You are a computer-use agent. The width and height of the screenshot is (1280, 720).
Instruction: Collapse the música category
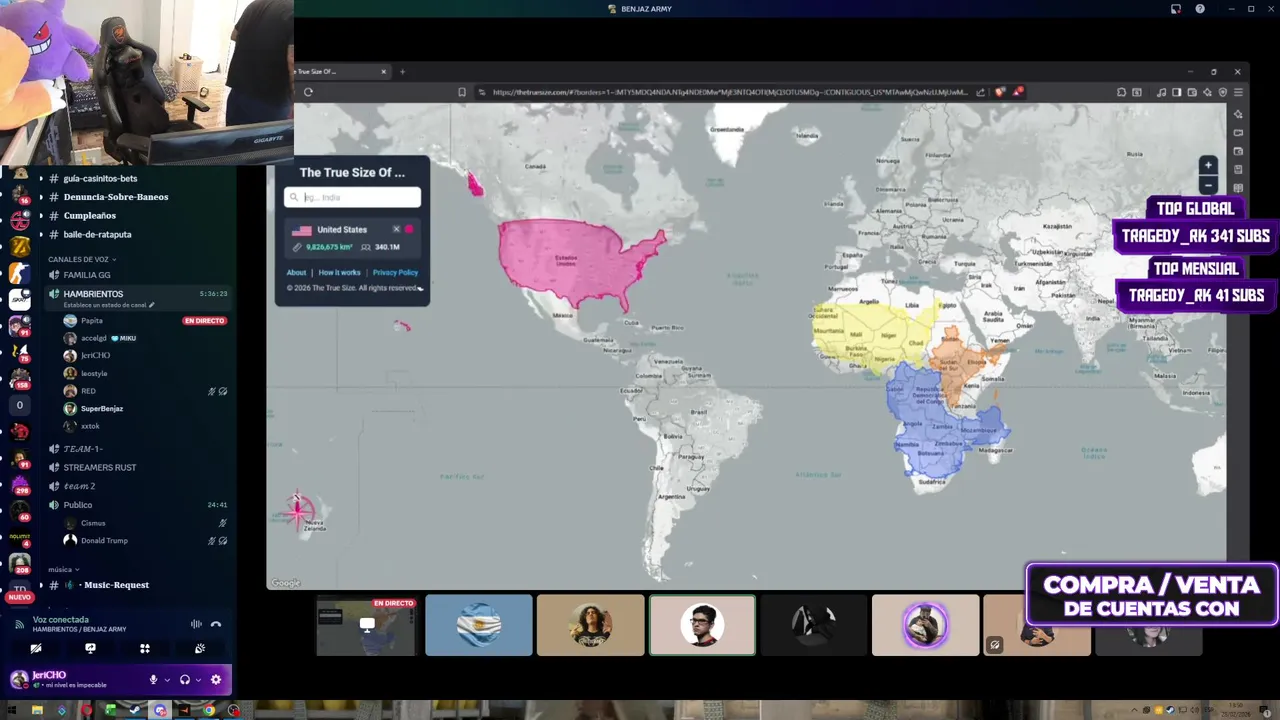63,569
